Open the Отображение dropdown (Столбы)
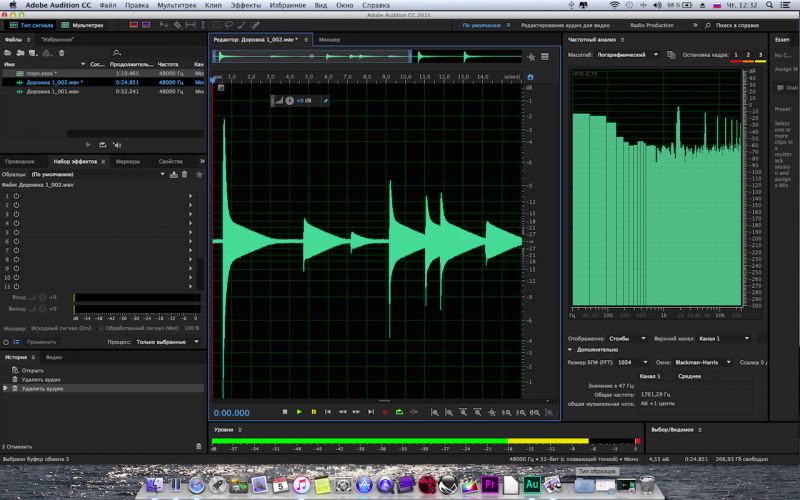 628,338
